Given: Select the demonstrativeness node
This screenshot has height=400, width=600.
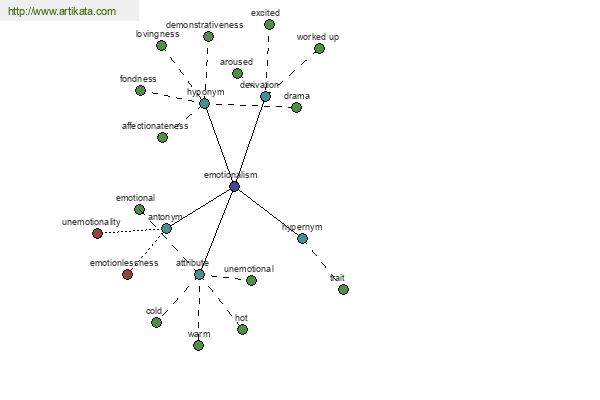Looking at the screenshot, I should click(x=209, y=37).
